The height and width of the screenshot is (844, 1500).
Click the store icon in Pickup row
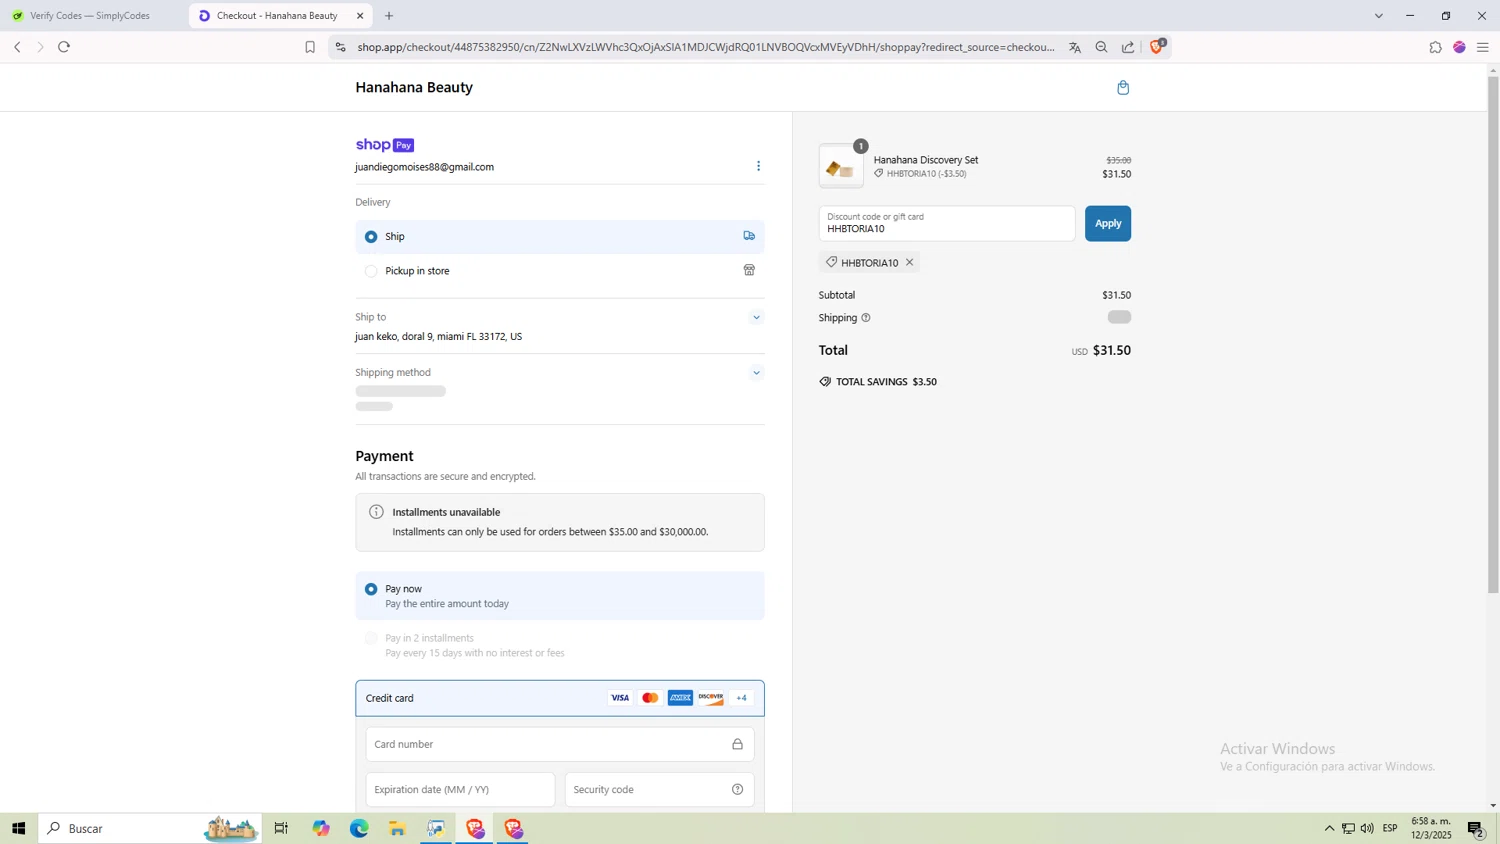(749, 270)
